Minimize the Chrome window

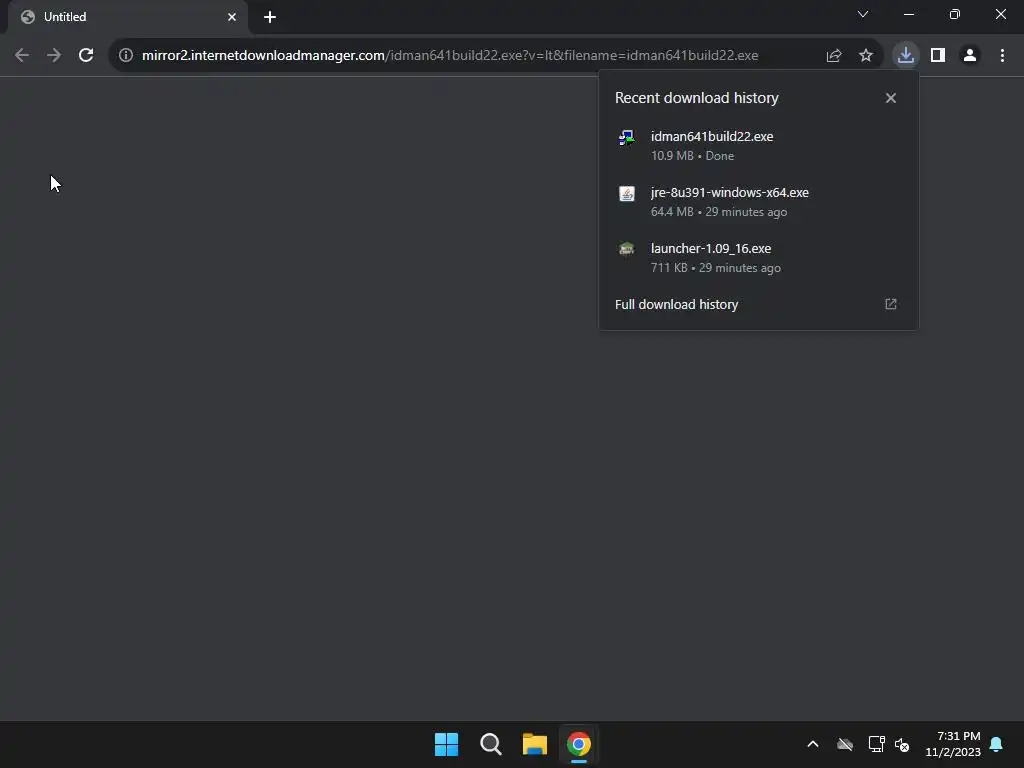click(908, 14)
